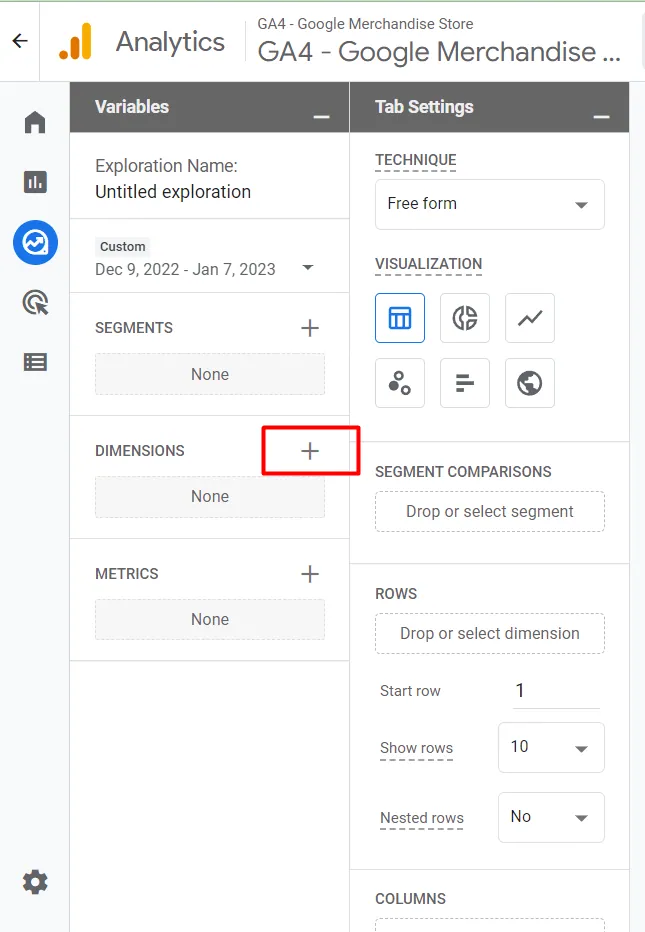Click the GA4 - Google Merchandise property name
Image resolution: width=645 pixels, height=932 pixels.
point(439,52)
